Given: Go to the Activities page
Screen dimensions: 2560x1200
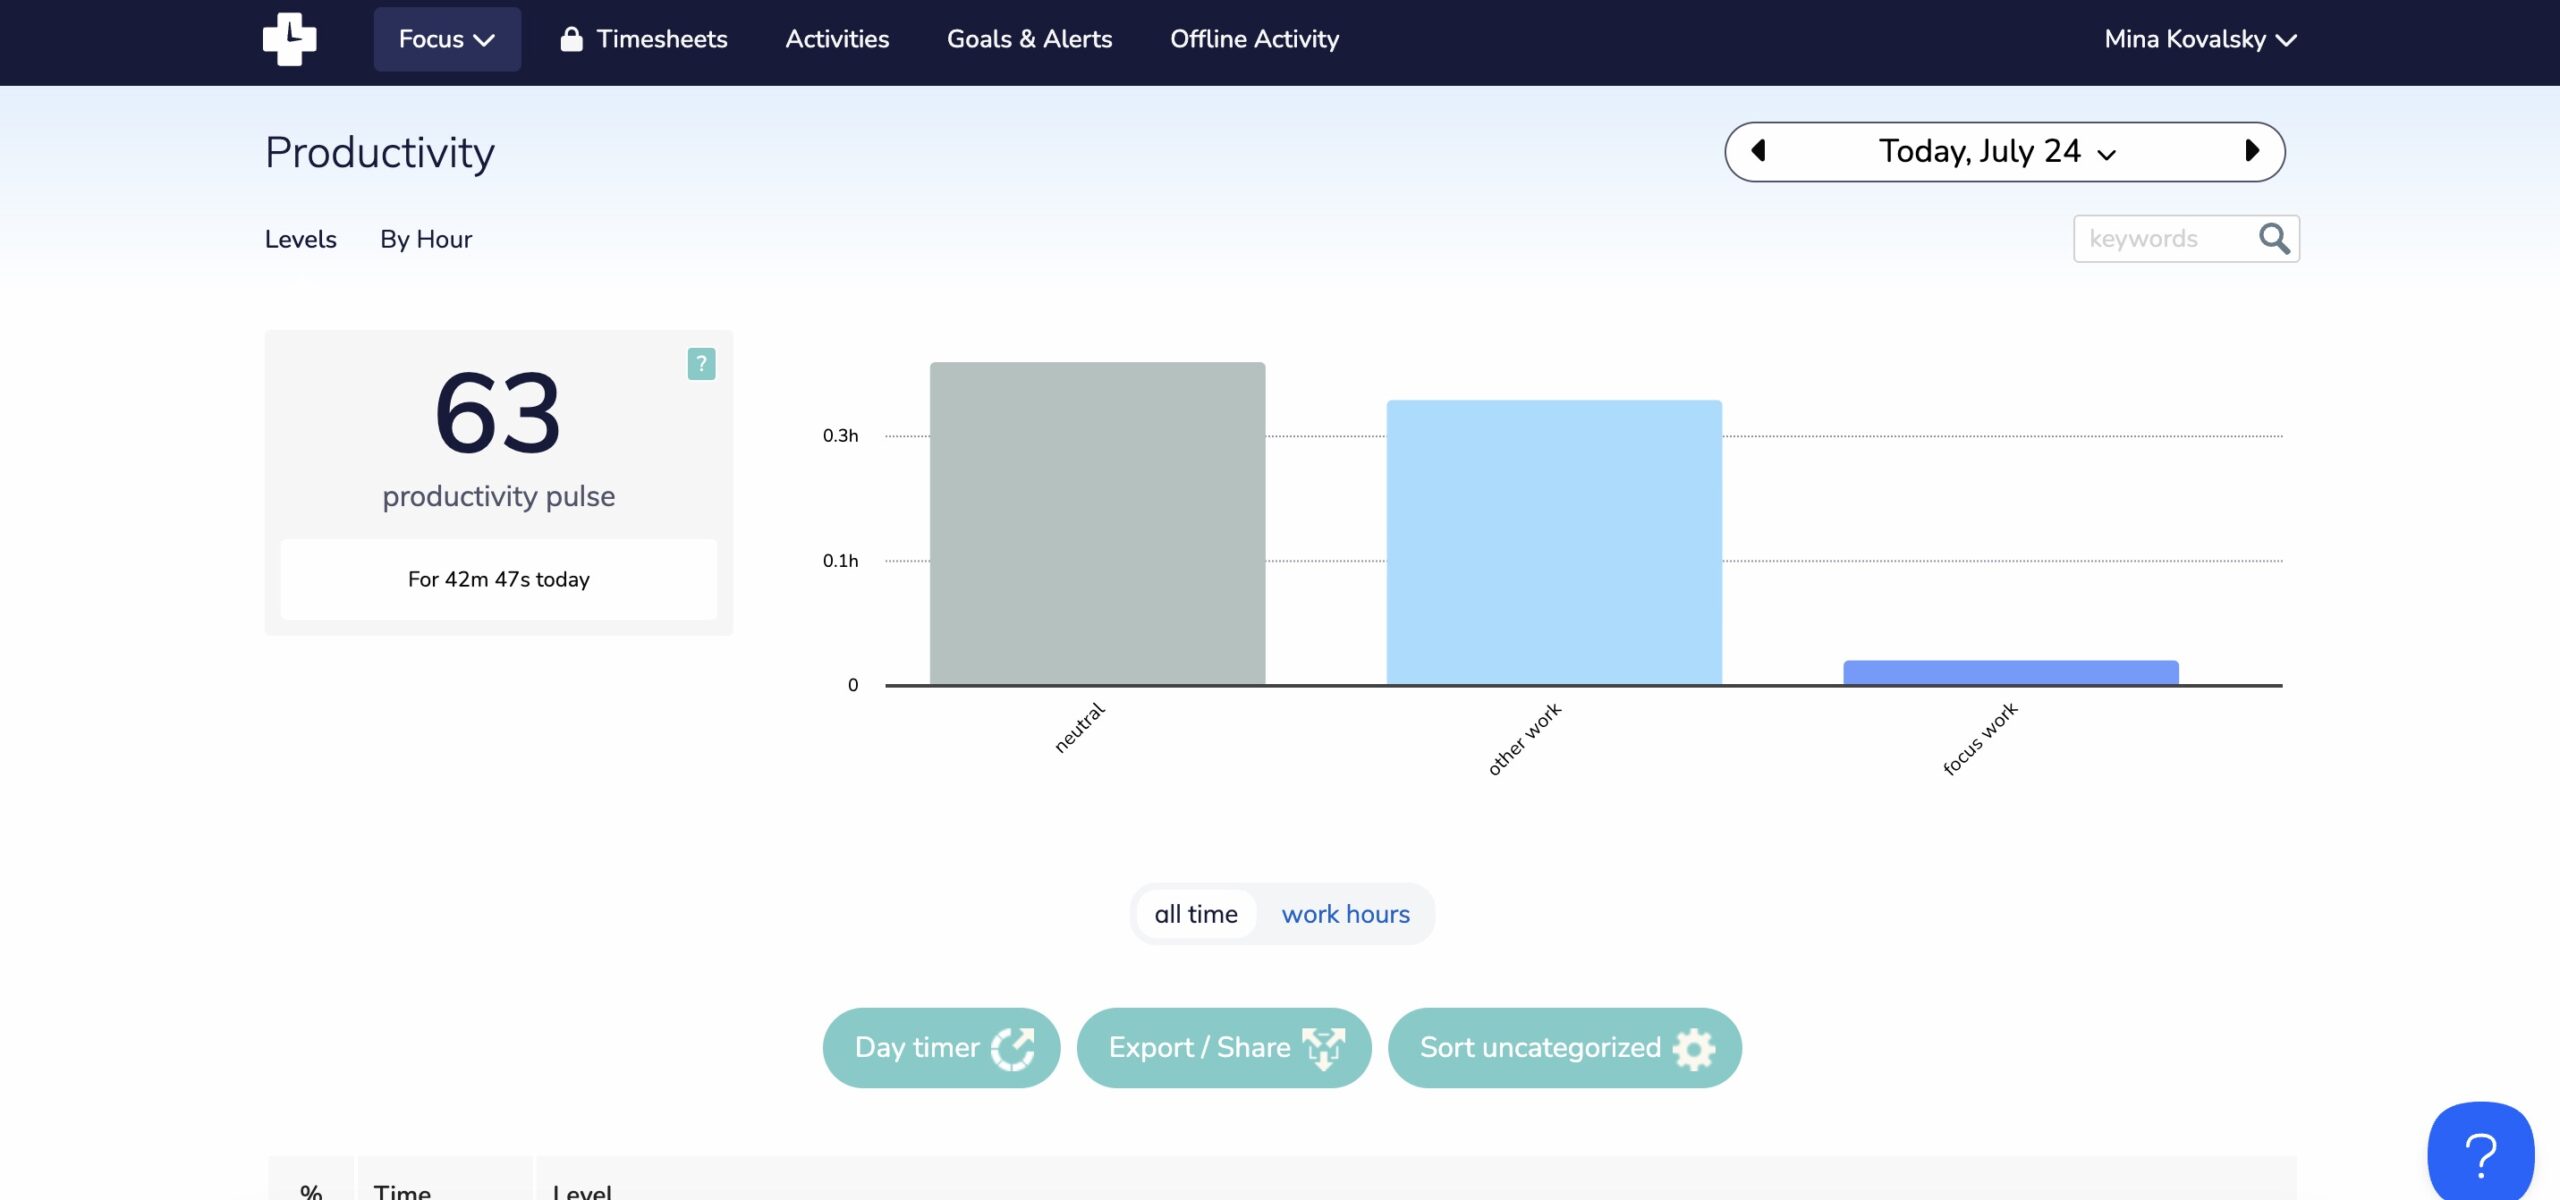Looking at the screenshot, I should pos(837,39).
